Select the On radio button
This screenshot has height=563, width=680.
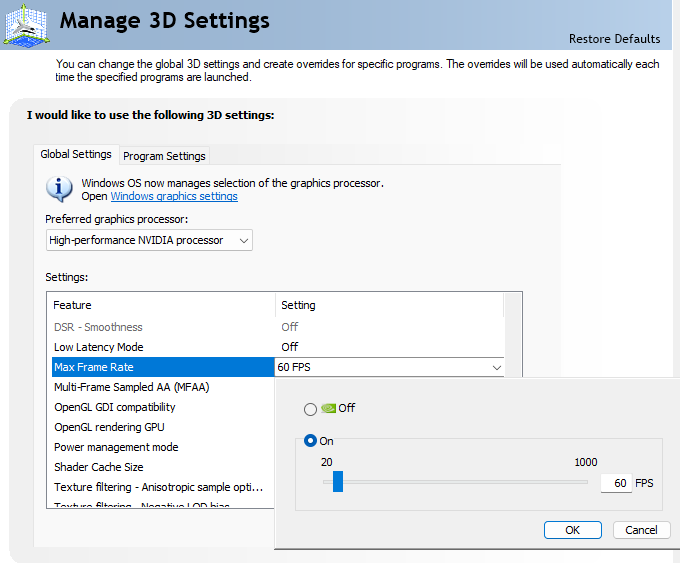tap(310, 441)
